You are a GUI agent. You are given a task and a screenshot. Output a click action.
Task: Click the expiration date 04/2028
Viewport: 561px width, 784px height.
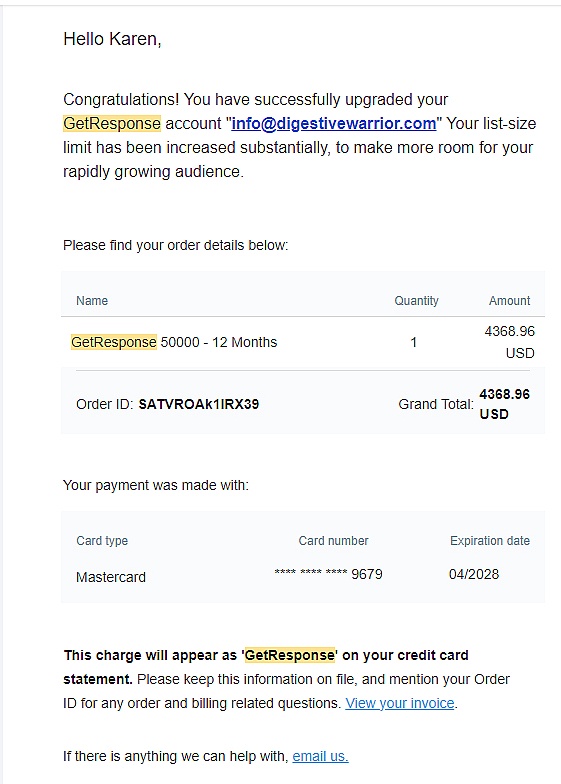click(474, 574)
